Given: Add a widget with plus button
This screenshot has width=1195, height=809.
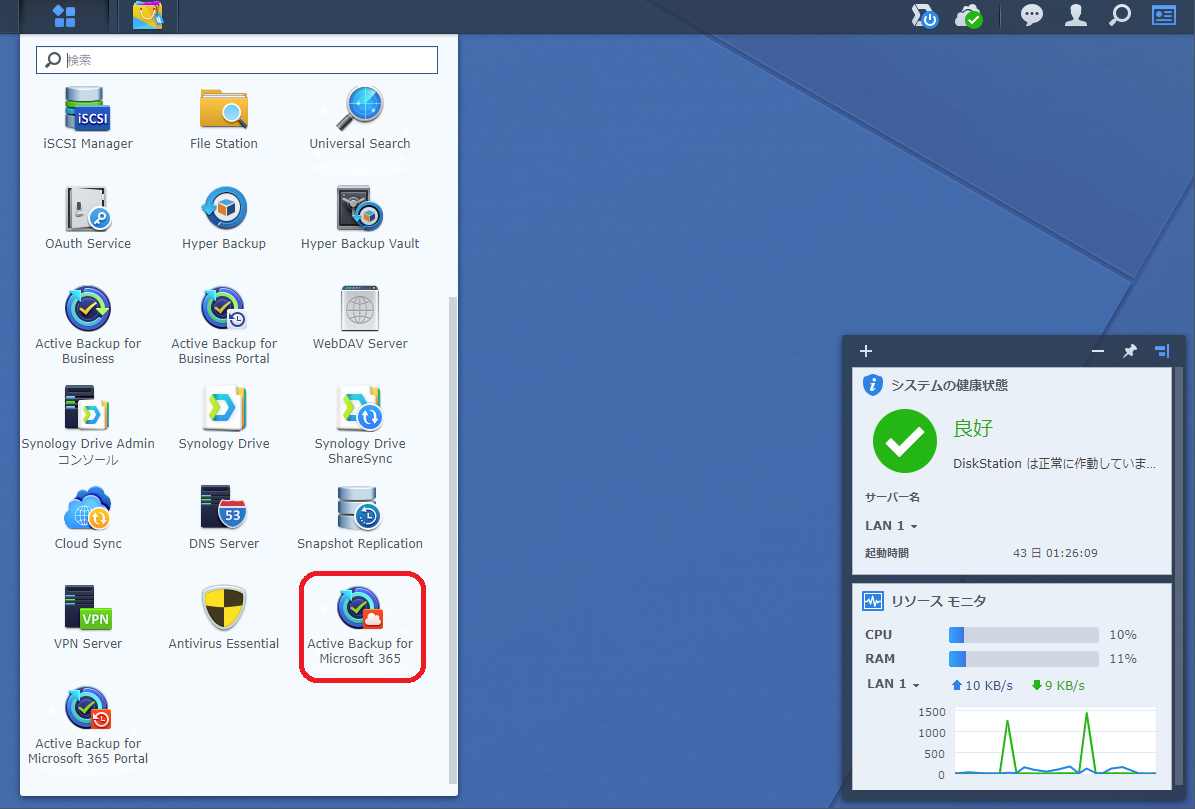Looking at the screenshot, I should pos(866,351).
